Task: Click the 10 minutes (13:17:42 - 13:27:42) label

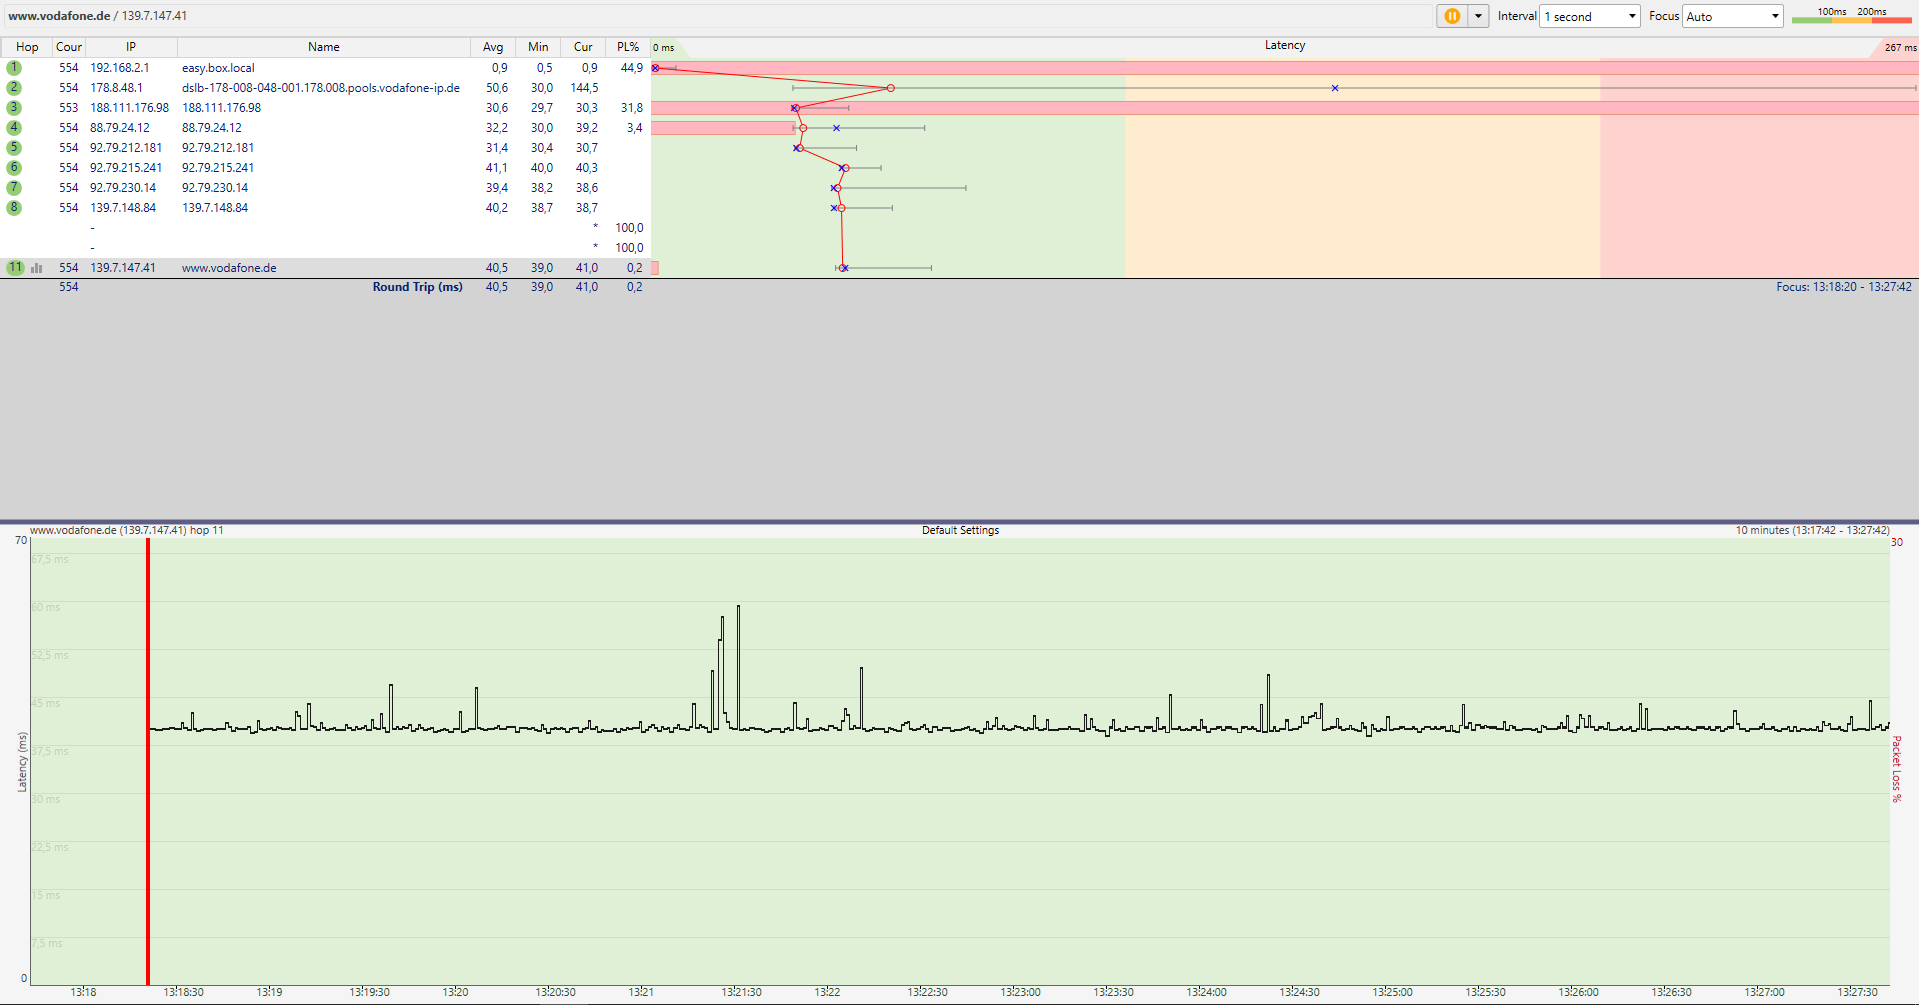Action: coord(1812,530)
